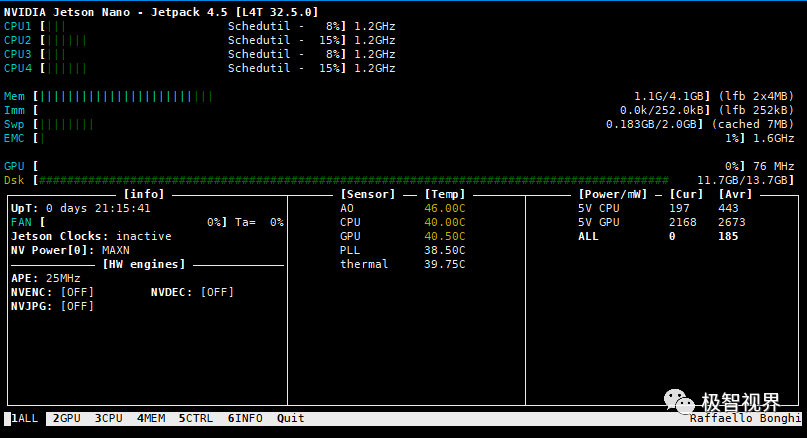Click the [Avr] column header
The image size is (807, 438).
(x=735, y=194)
